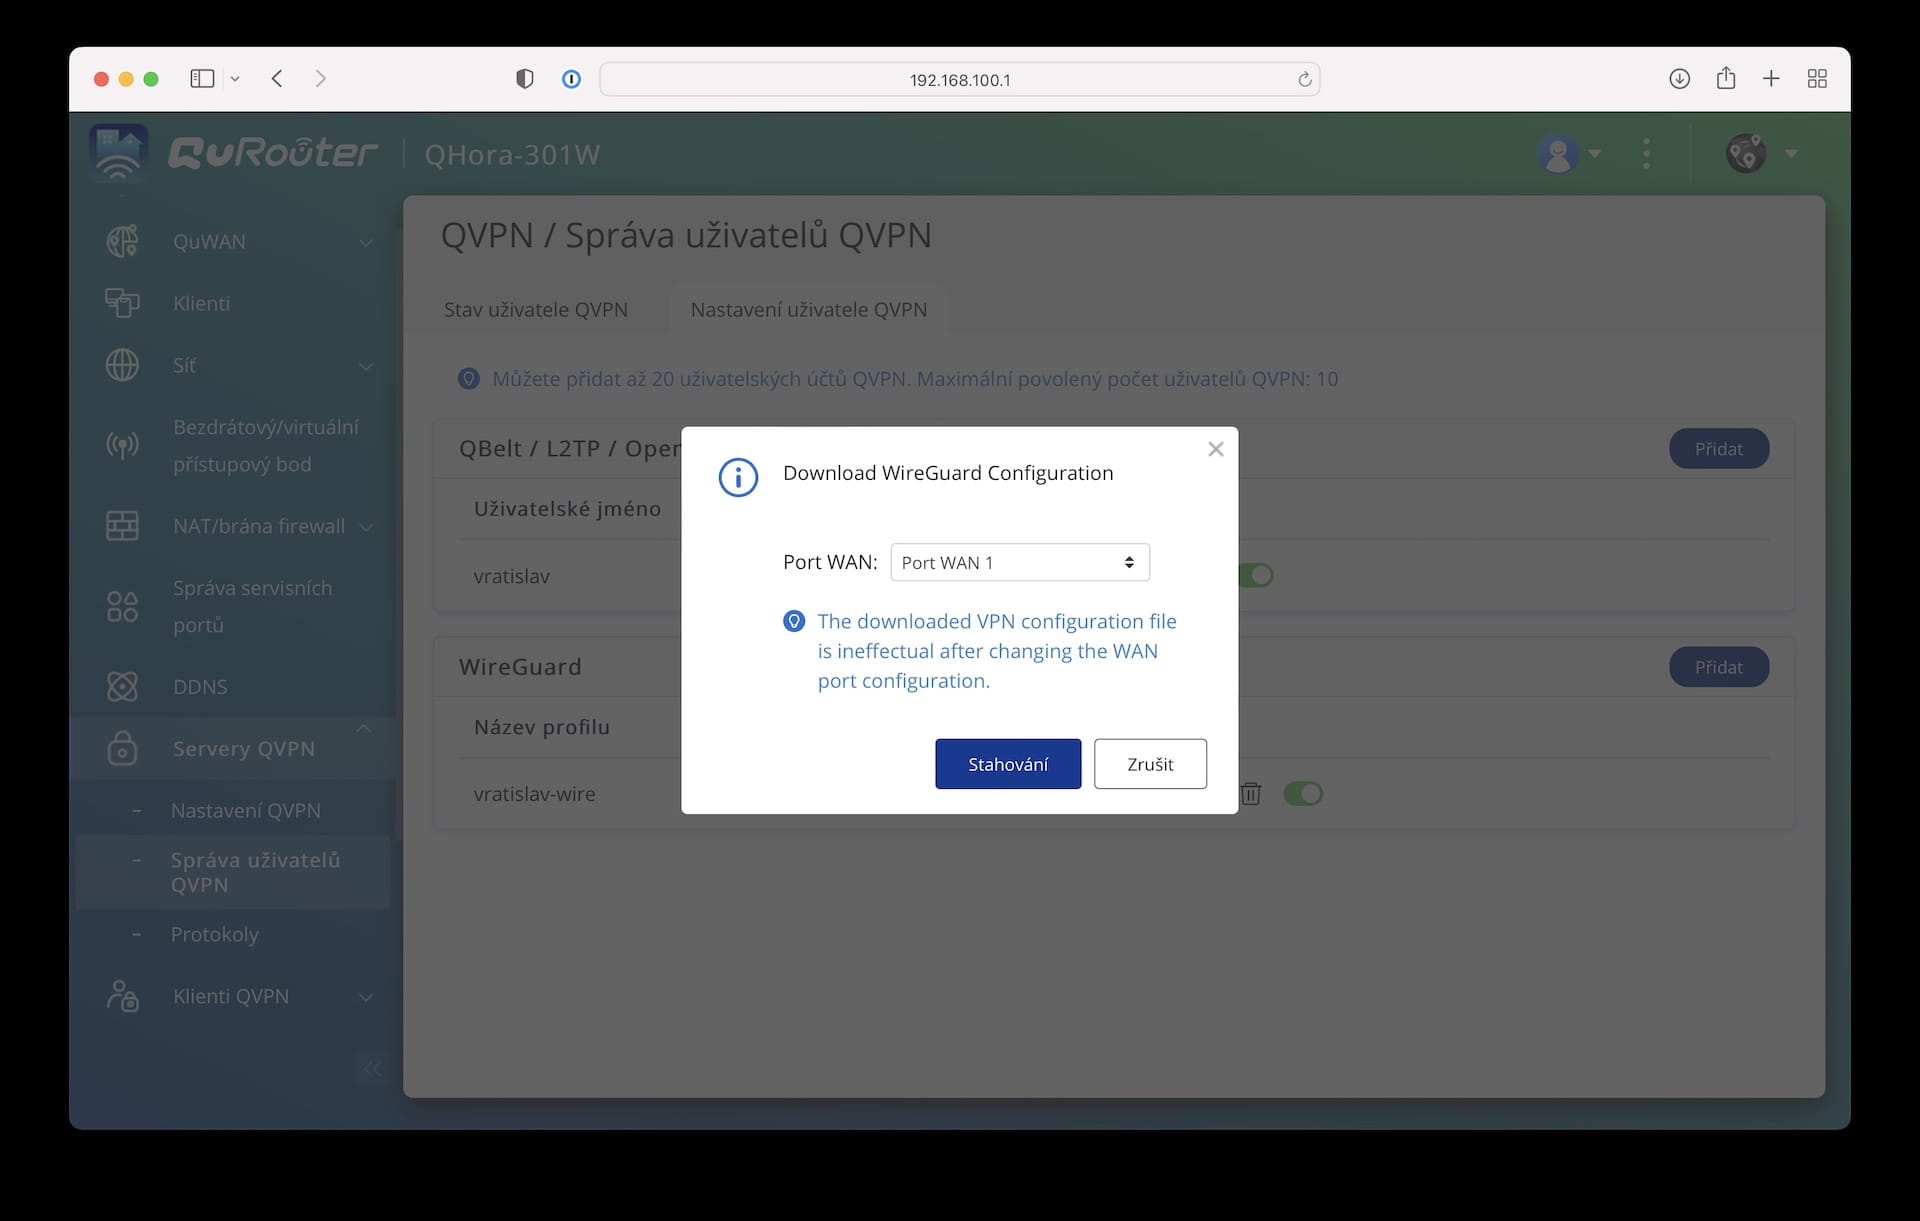Click the Klienti devices icon
Viewport: 1920px width, 1221px height.
click(x=122, y=303)
